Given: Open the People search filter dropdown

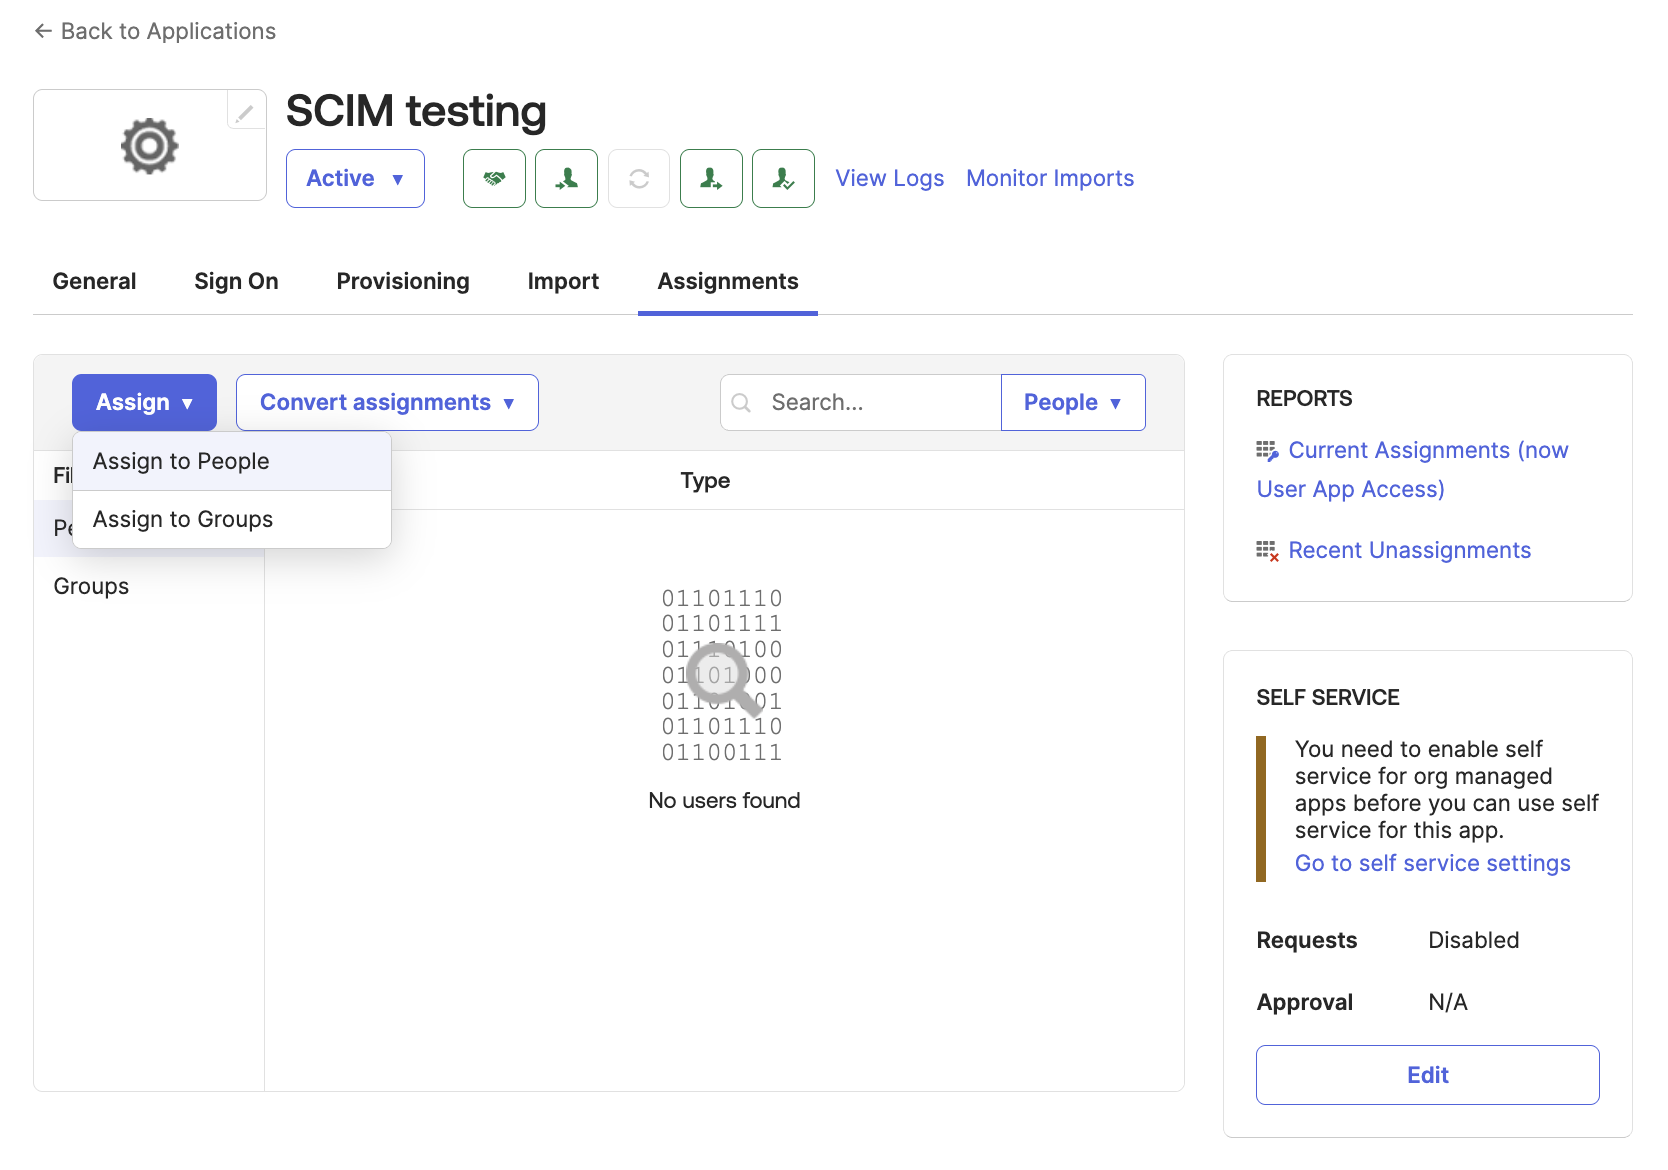Looking at the screenshot, I should [x=1072, y=403].
